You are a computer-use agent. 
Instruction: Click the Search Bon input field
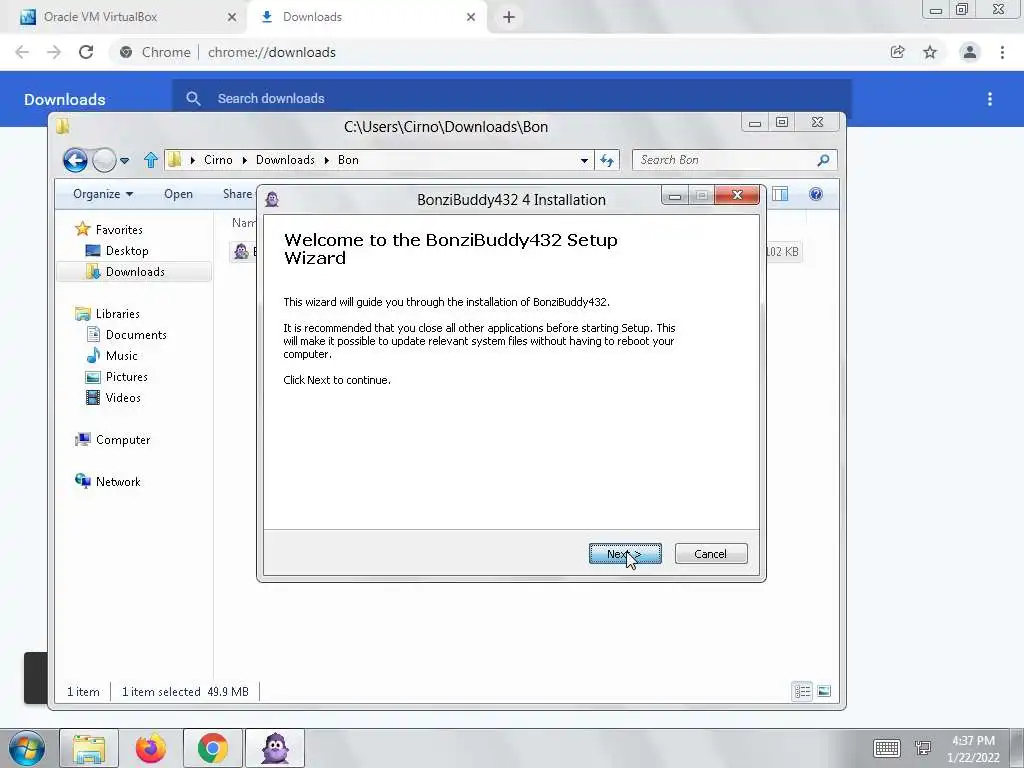[725, 160]
